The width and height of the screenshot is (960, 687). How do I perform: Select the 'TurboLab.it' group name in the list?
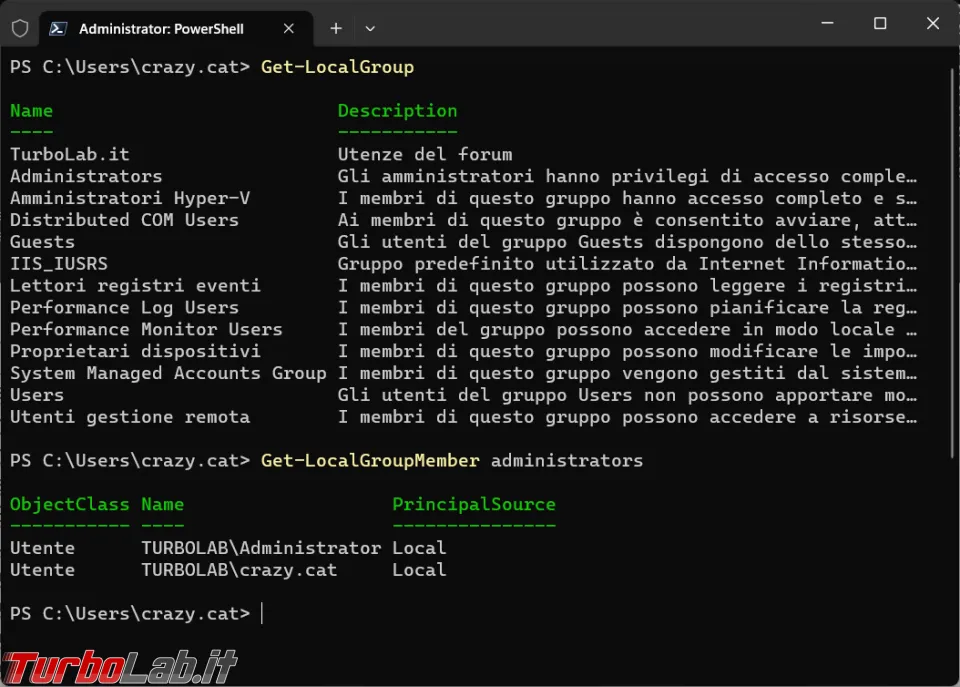[70, 154]
